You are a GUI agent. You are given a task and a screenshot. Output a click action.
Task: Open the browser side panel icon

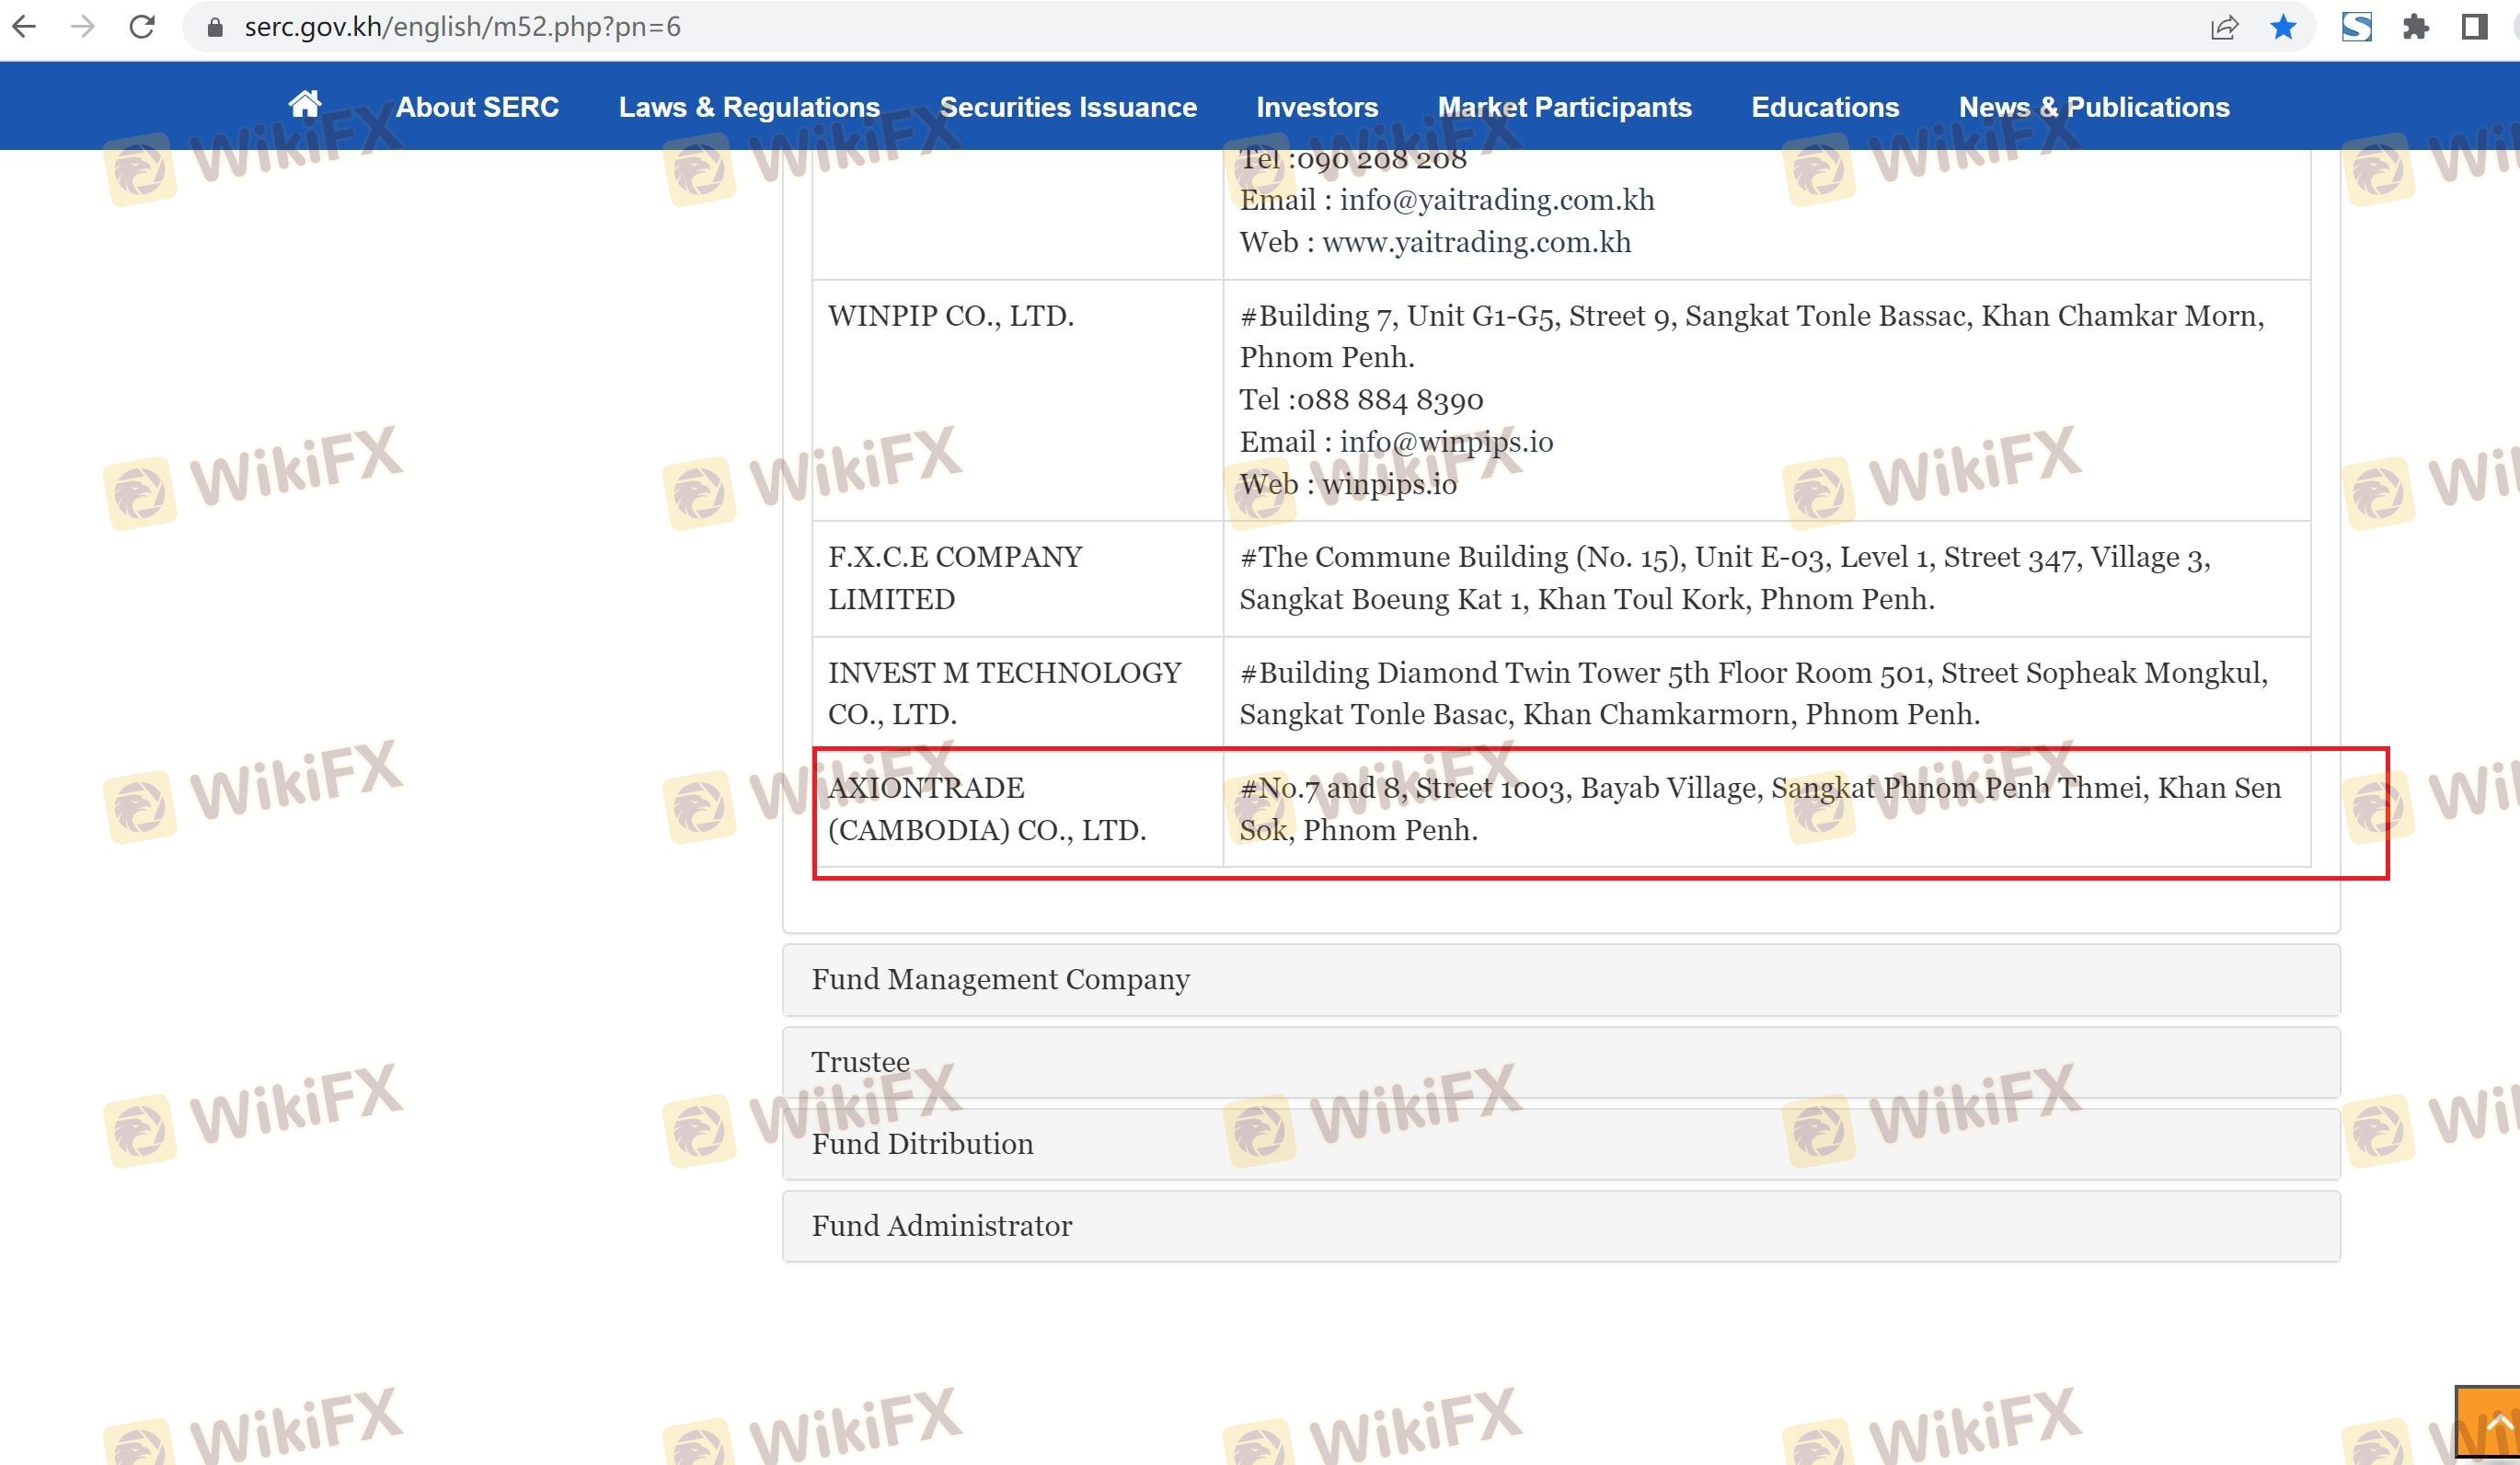click(2474, 27)
